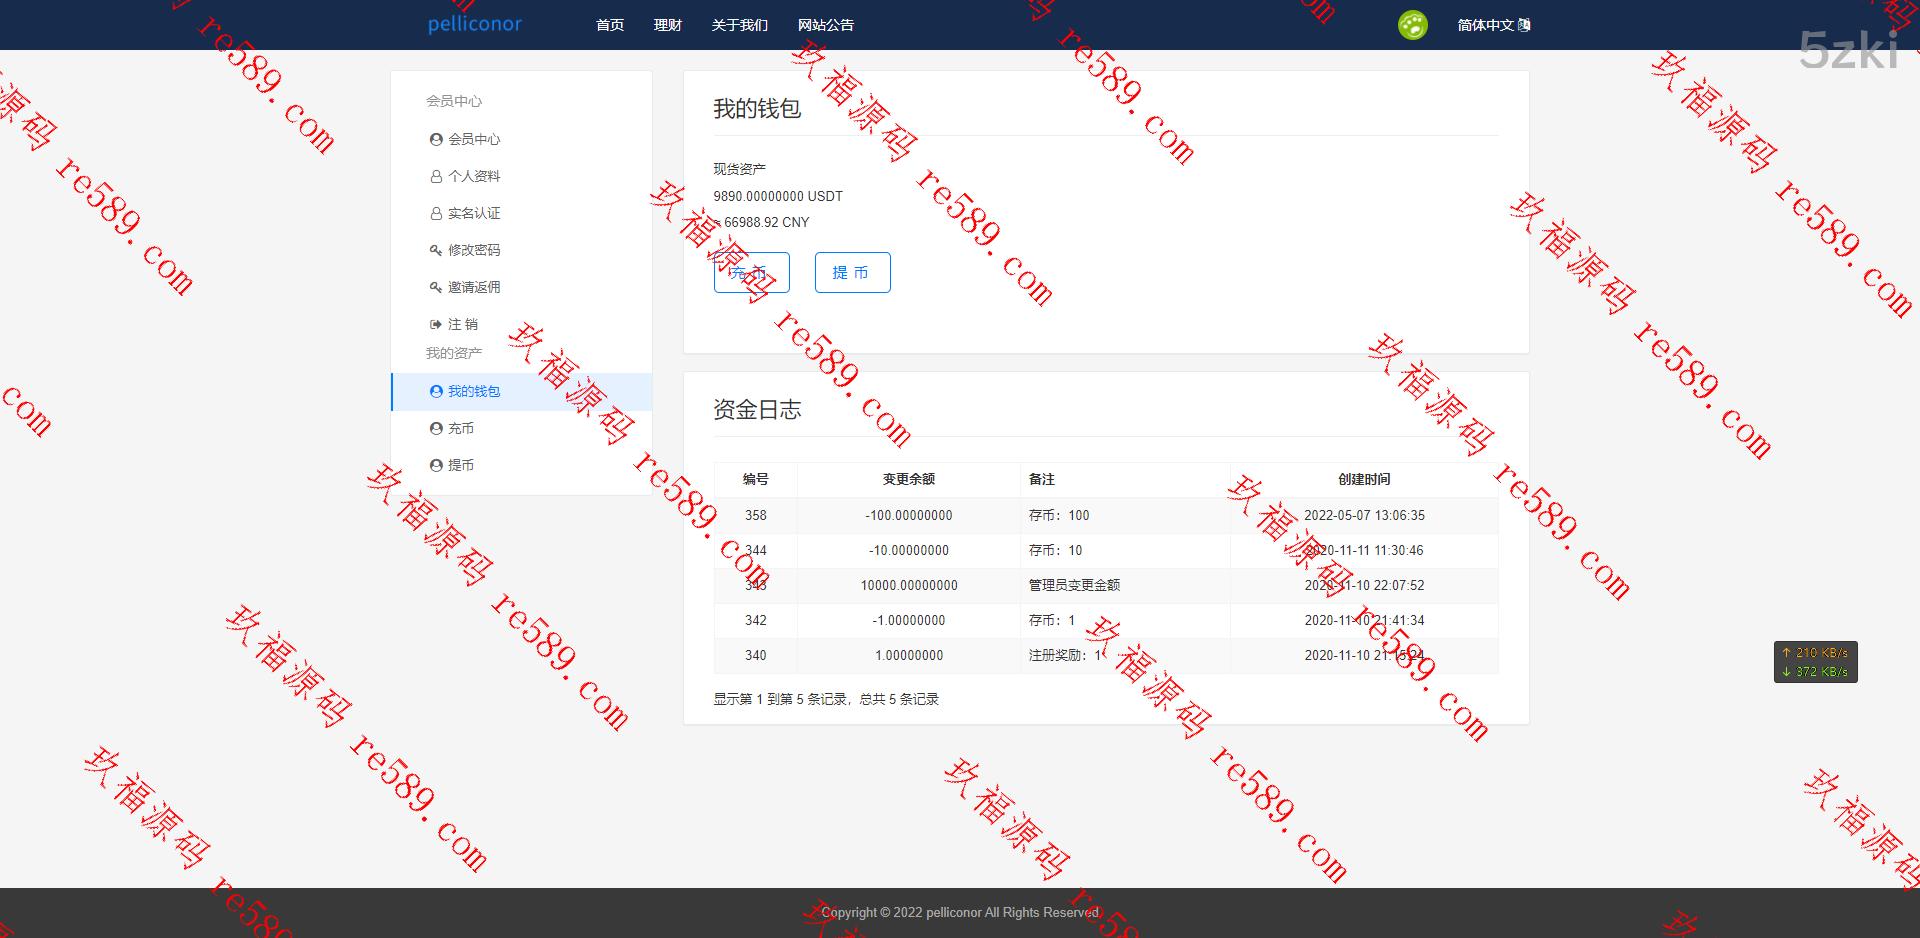The height and width of the screenshot is (938, 1920).
Task: Click the green paw avatar icon
Action: (x=1412, y=25)
